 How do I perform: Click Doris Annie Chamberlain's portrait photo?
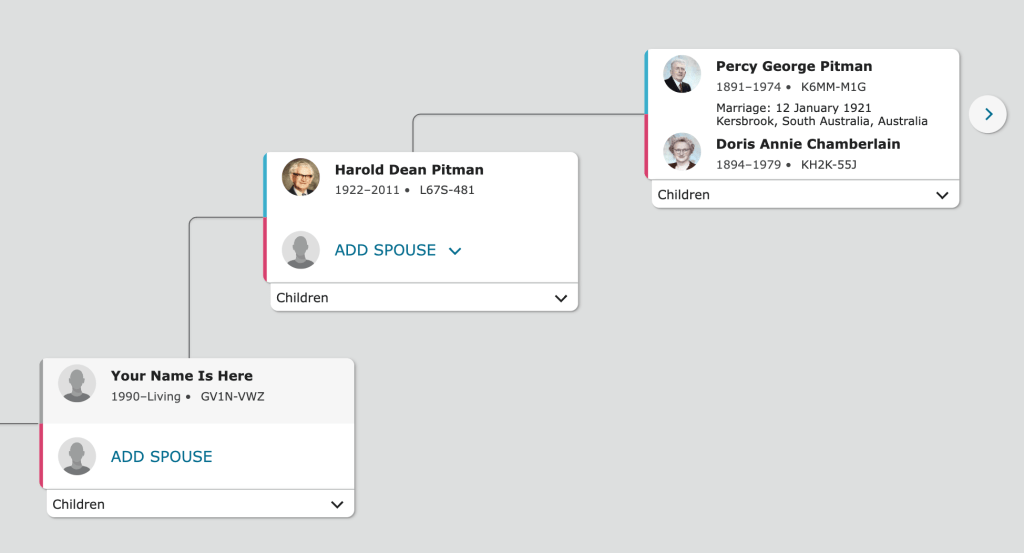682,152
